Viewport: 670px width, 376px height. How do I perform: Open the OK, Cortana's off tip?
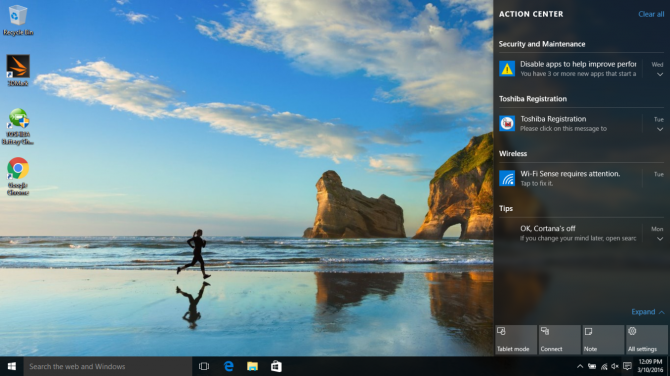tap(578, 233)
